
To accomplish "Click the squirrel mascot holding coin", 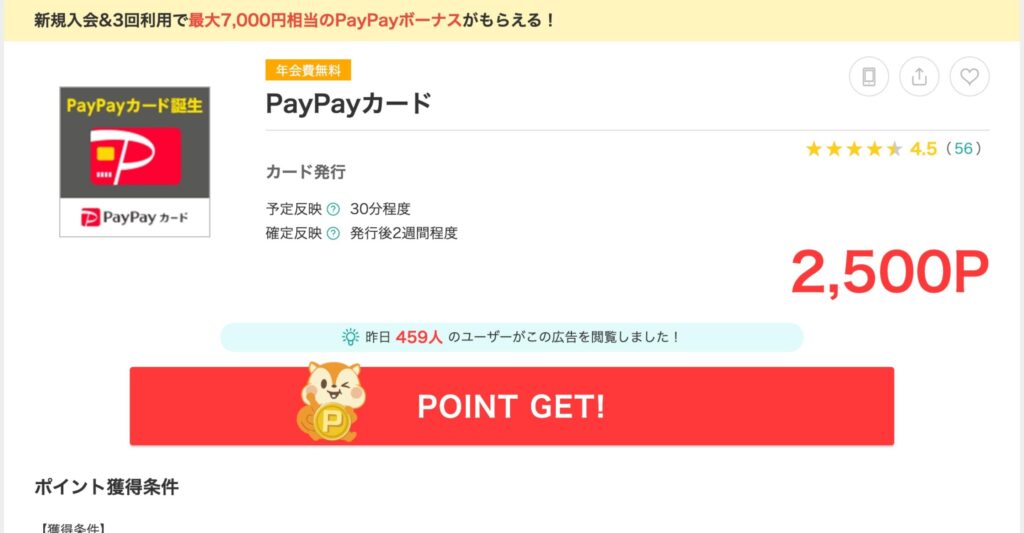I will point(331,401).
